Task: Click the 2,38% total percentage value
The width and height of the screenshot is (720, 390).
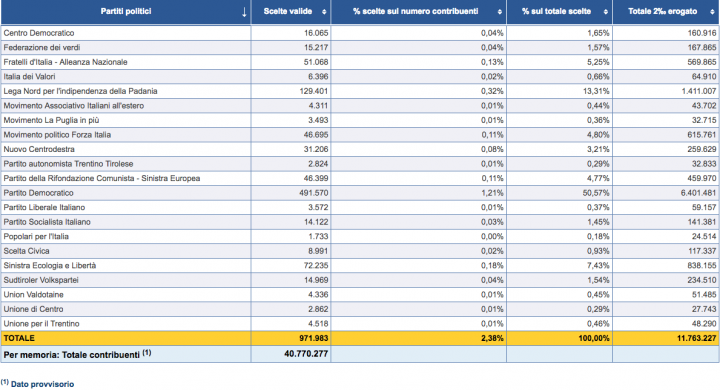Action: point(492,338)
